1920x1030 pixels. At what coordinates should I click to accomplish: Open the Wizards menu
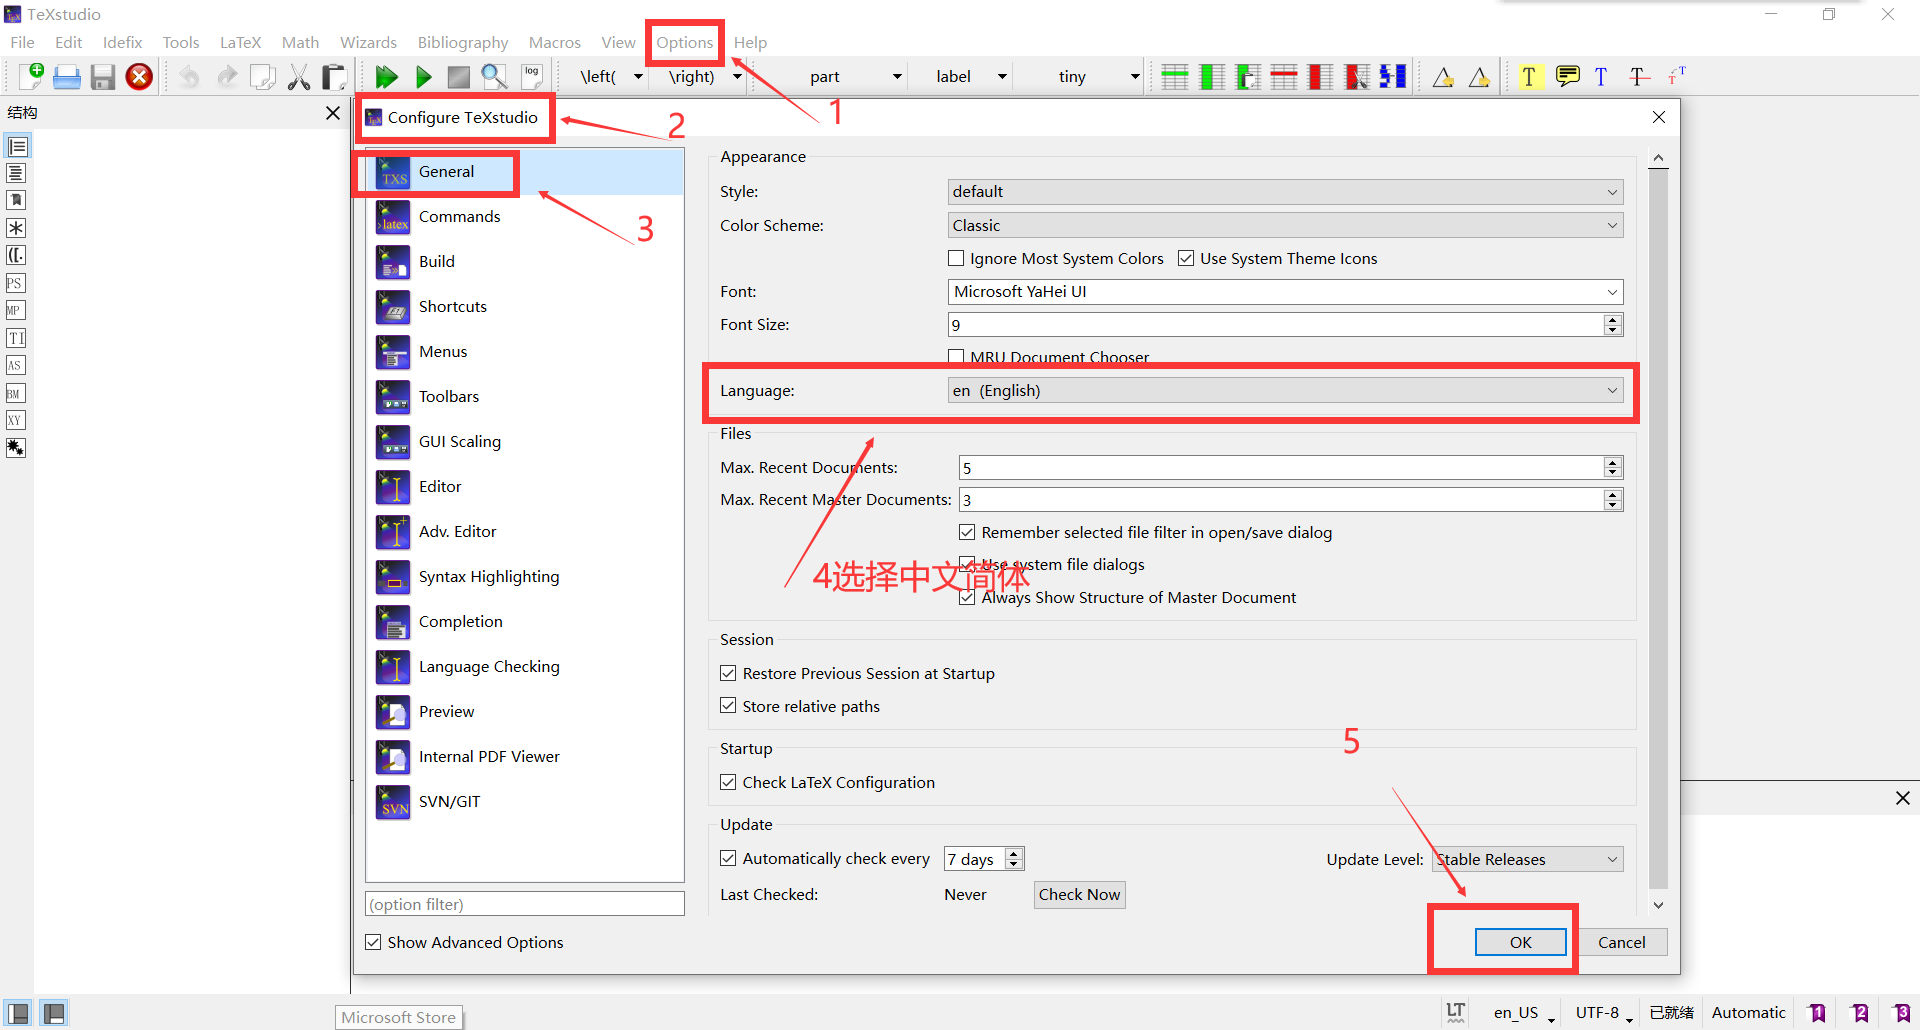[368, 42]
